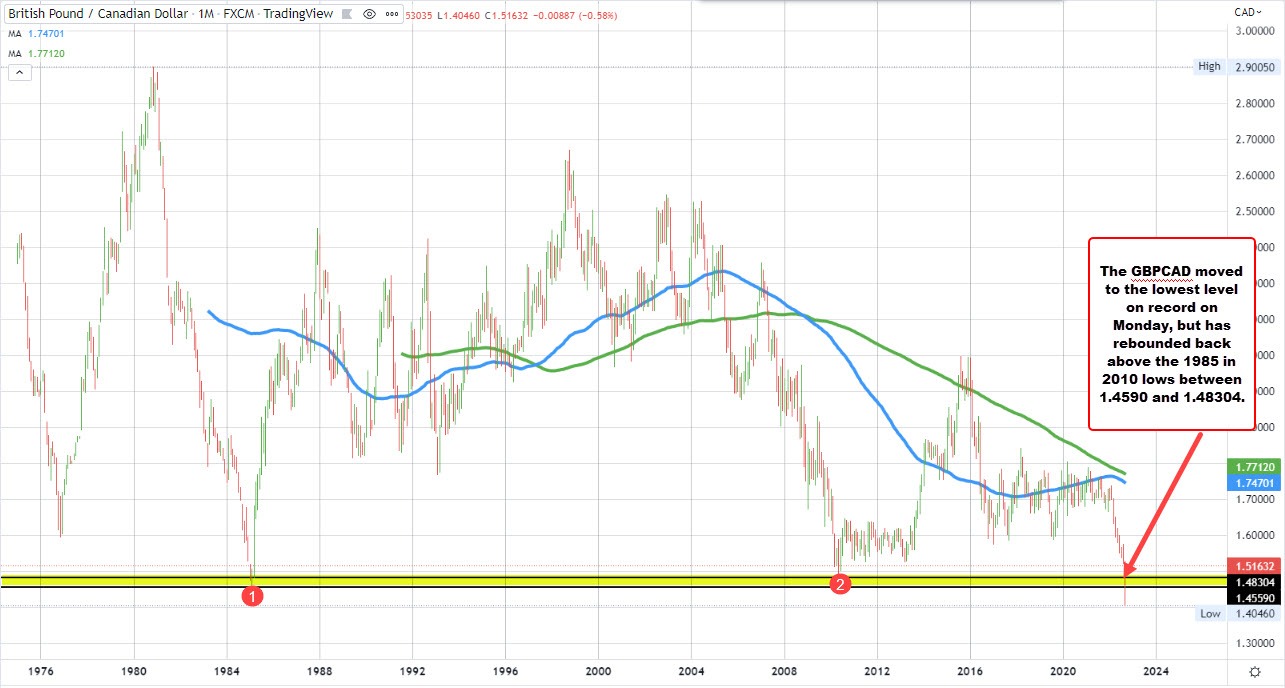Click the GBPCAD text callout note box
This screenshot has height=688, width=1285.
coord(1170,333)
